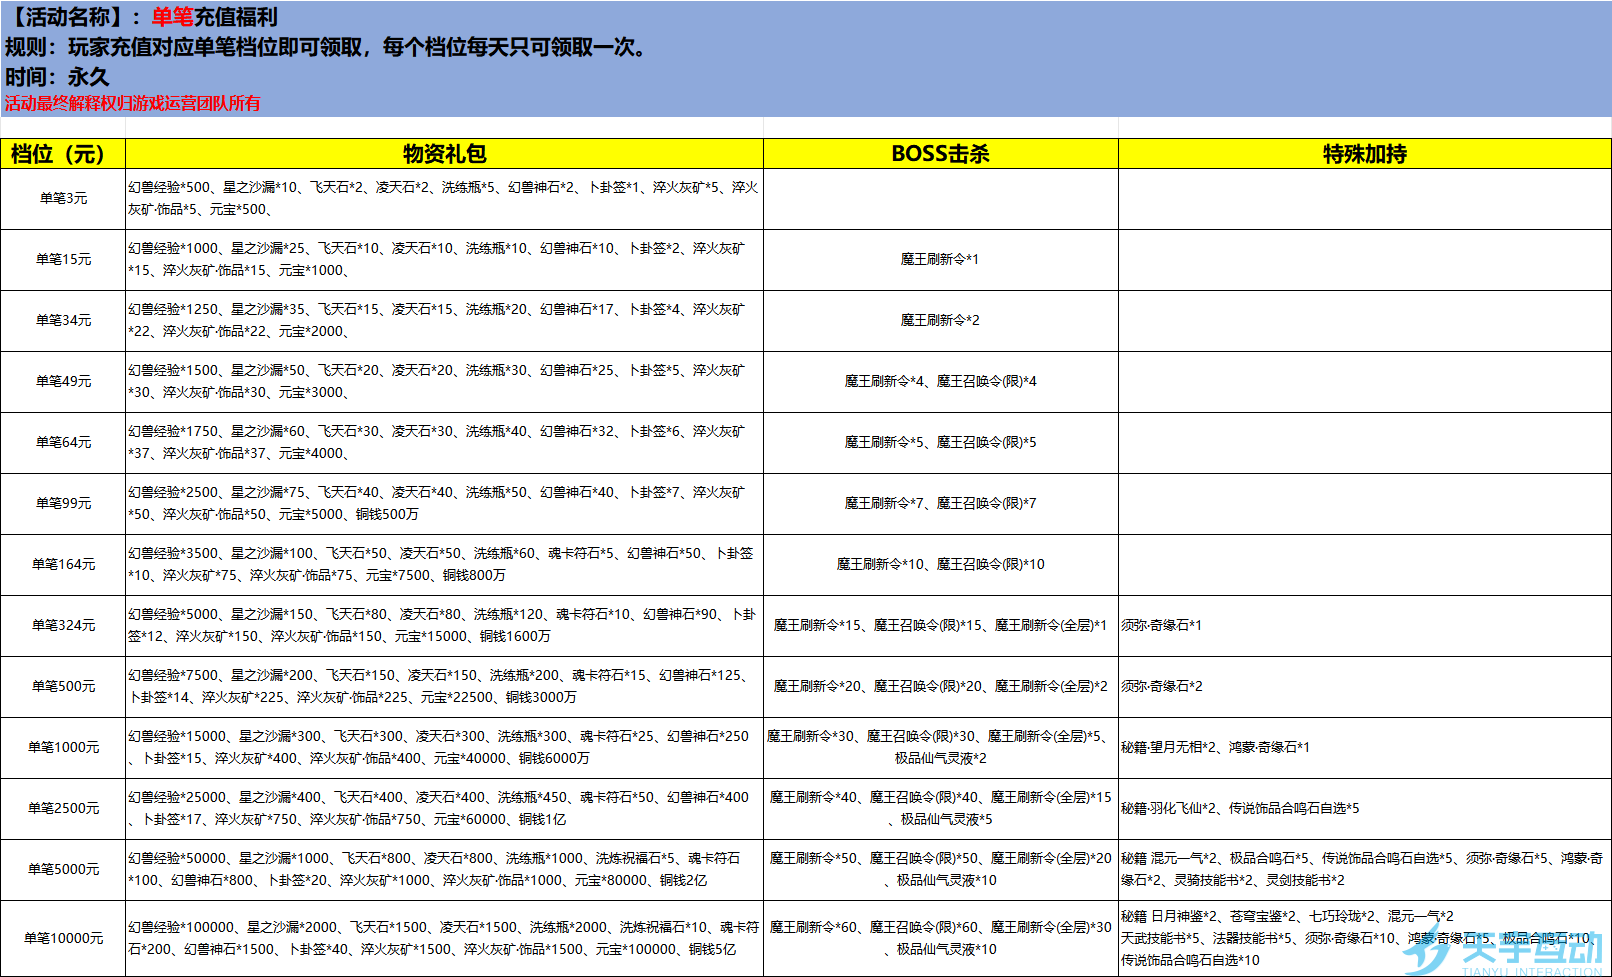
Task: Click the 单笔15元 tier cell
Action: [63, 260]
